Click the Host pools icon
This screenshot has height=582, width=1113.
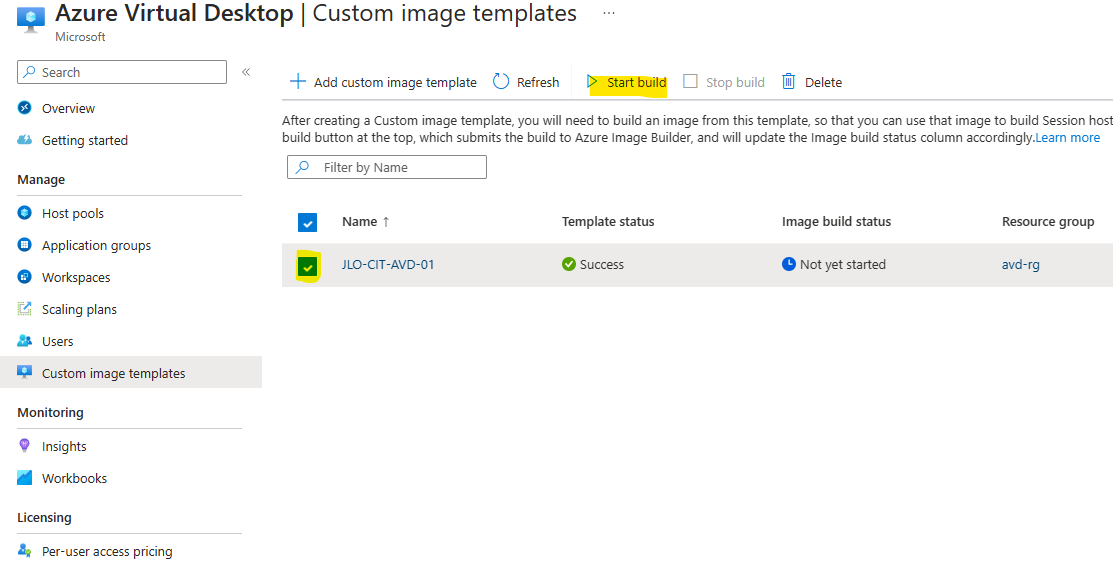tap(25, 213)
